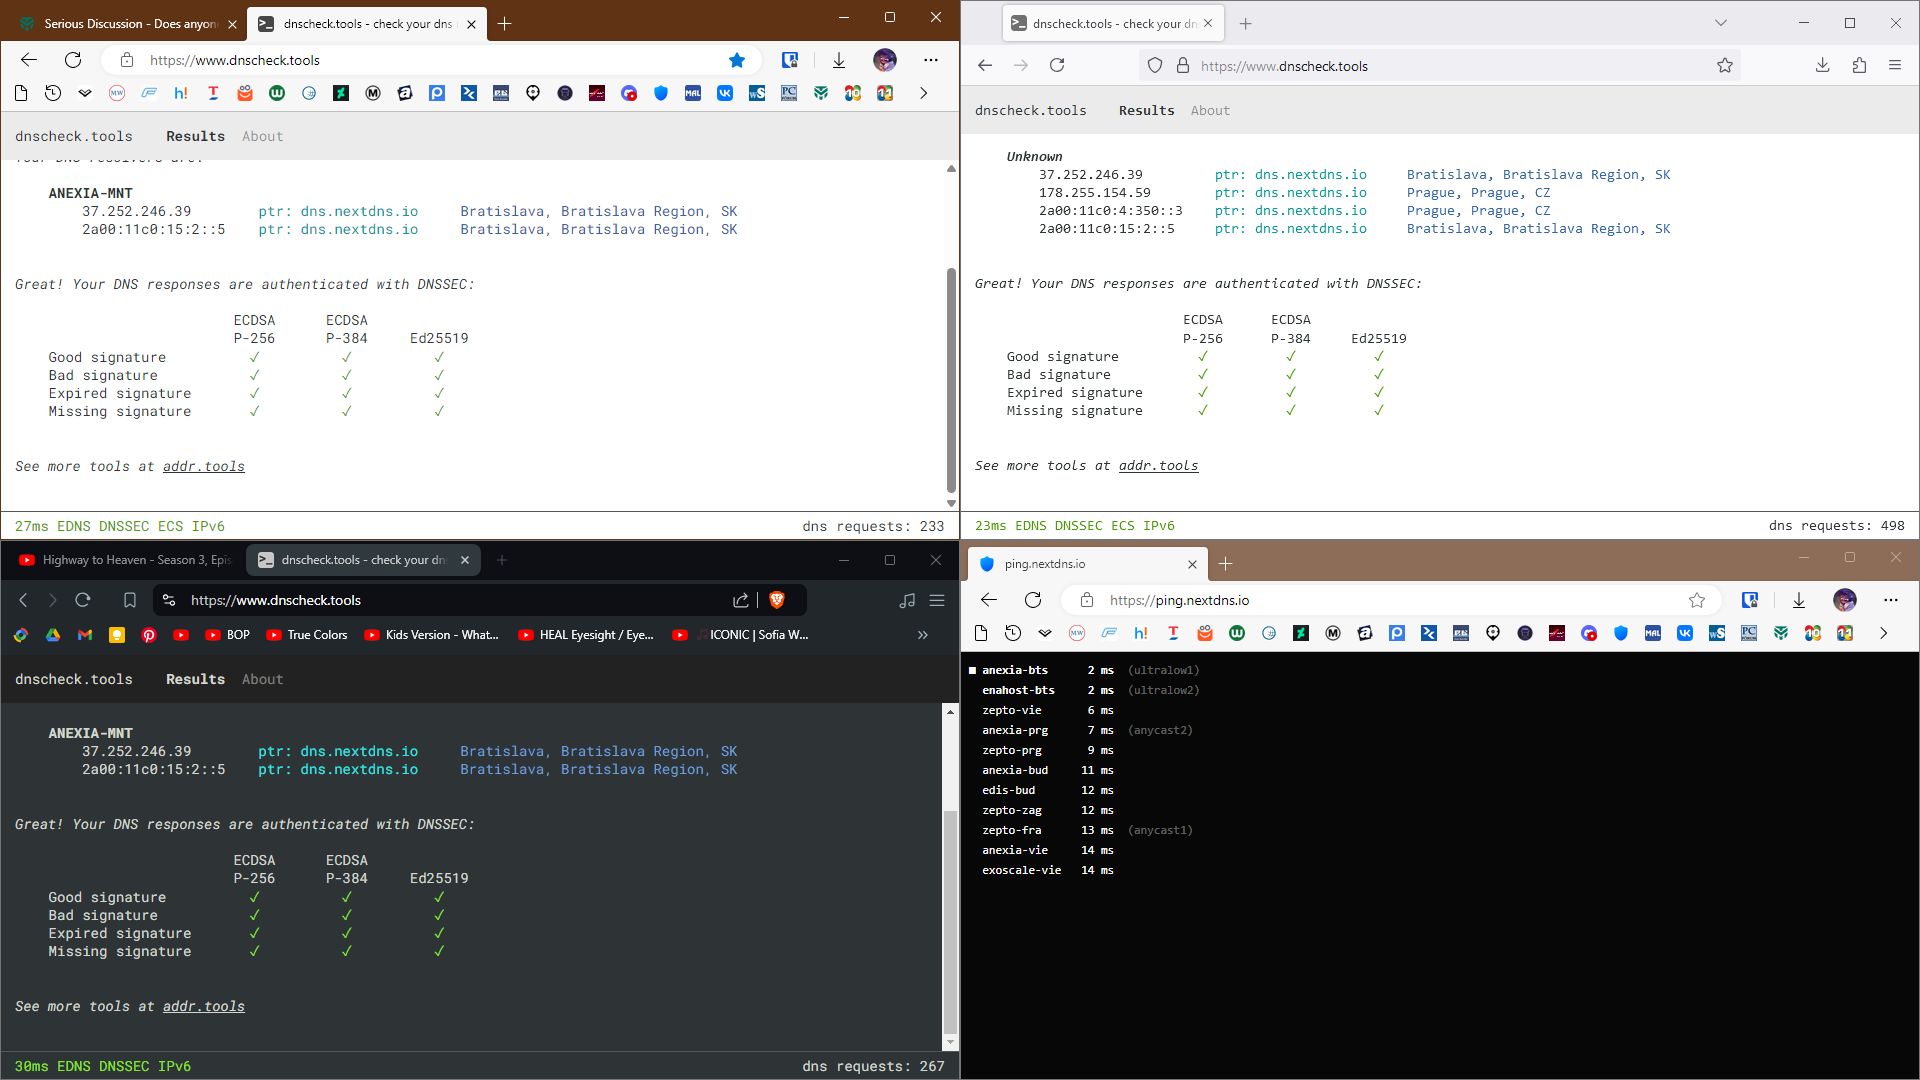Click the password manager icon in top-left Edge
The image size is (1920, 1080).
tap(790, 60)
